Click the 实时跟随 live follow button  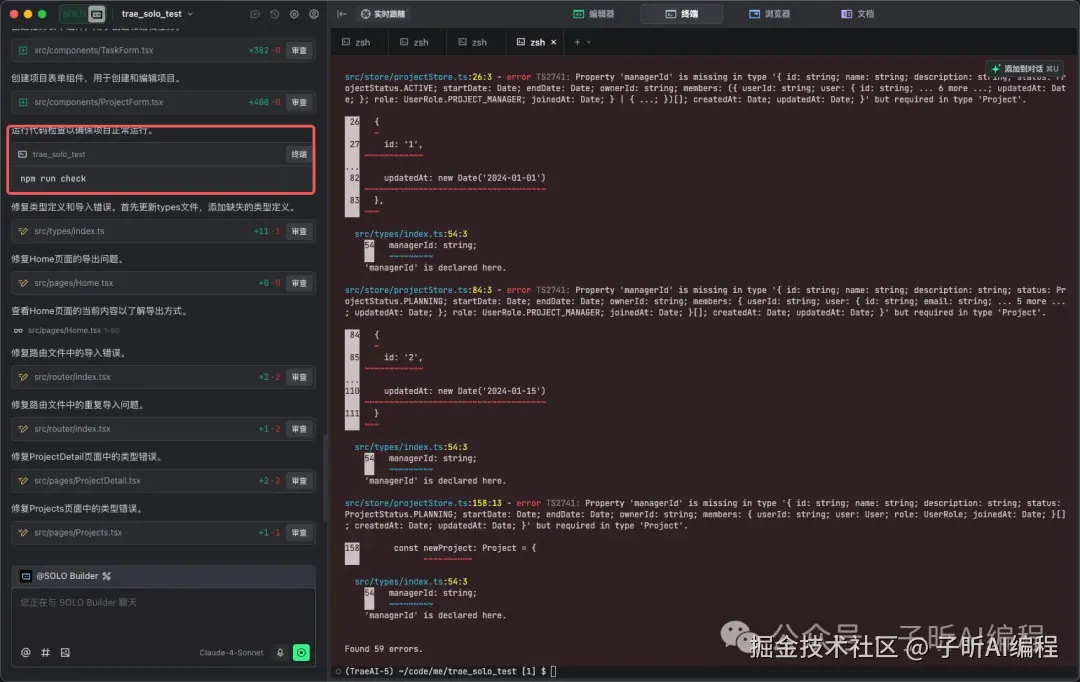(x=384, y=14)
